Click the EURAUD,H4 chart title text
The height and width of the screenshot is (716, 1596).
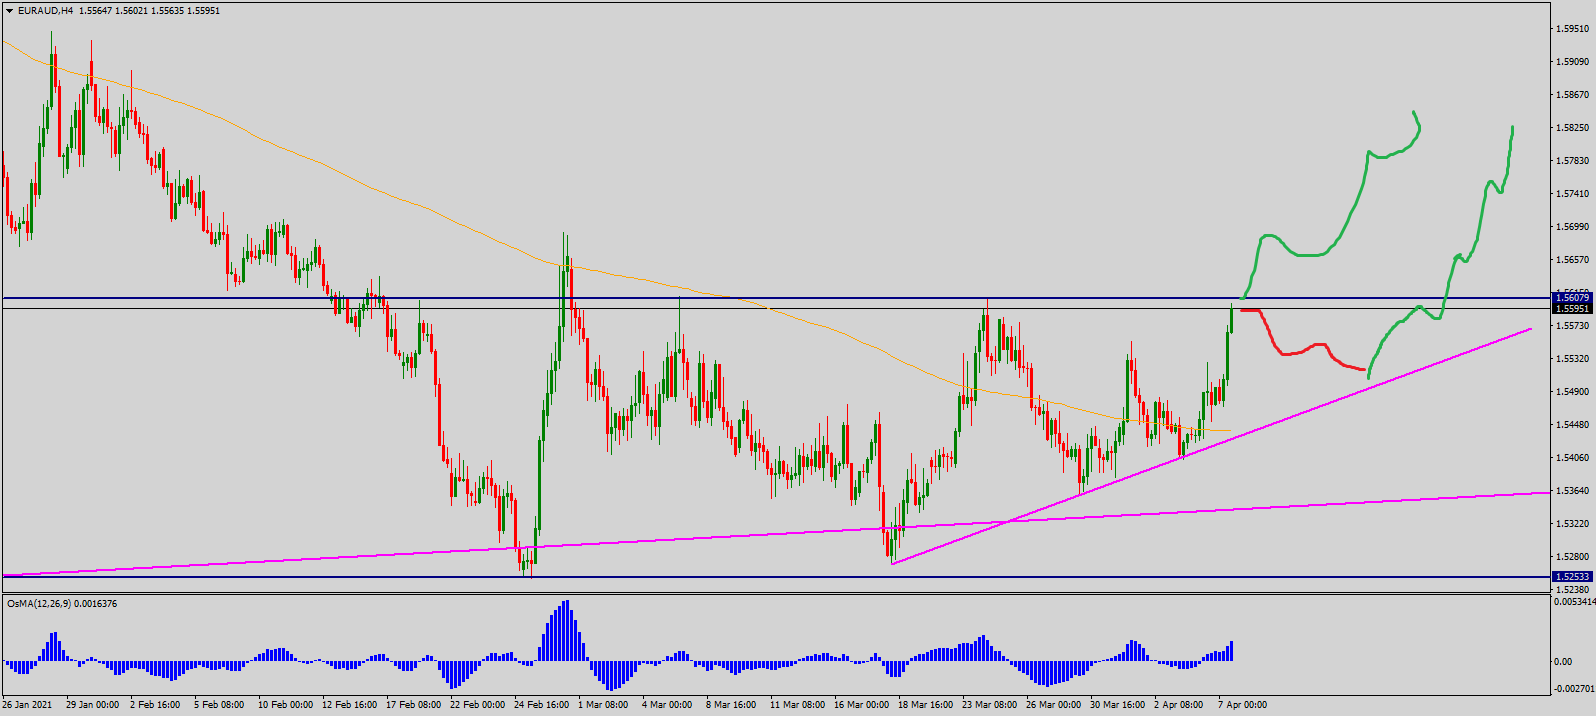46,11
